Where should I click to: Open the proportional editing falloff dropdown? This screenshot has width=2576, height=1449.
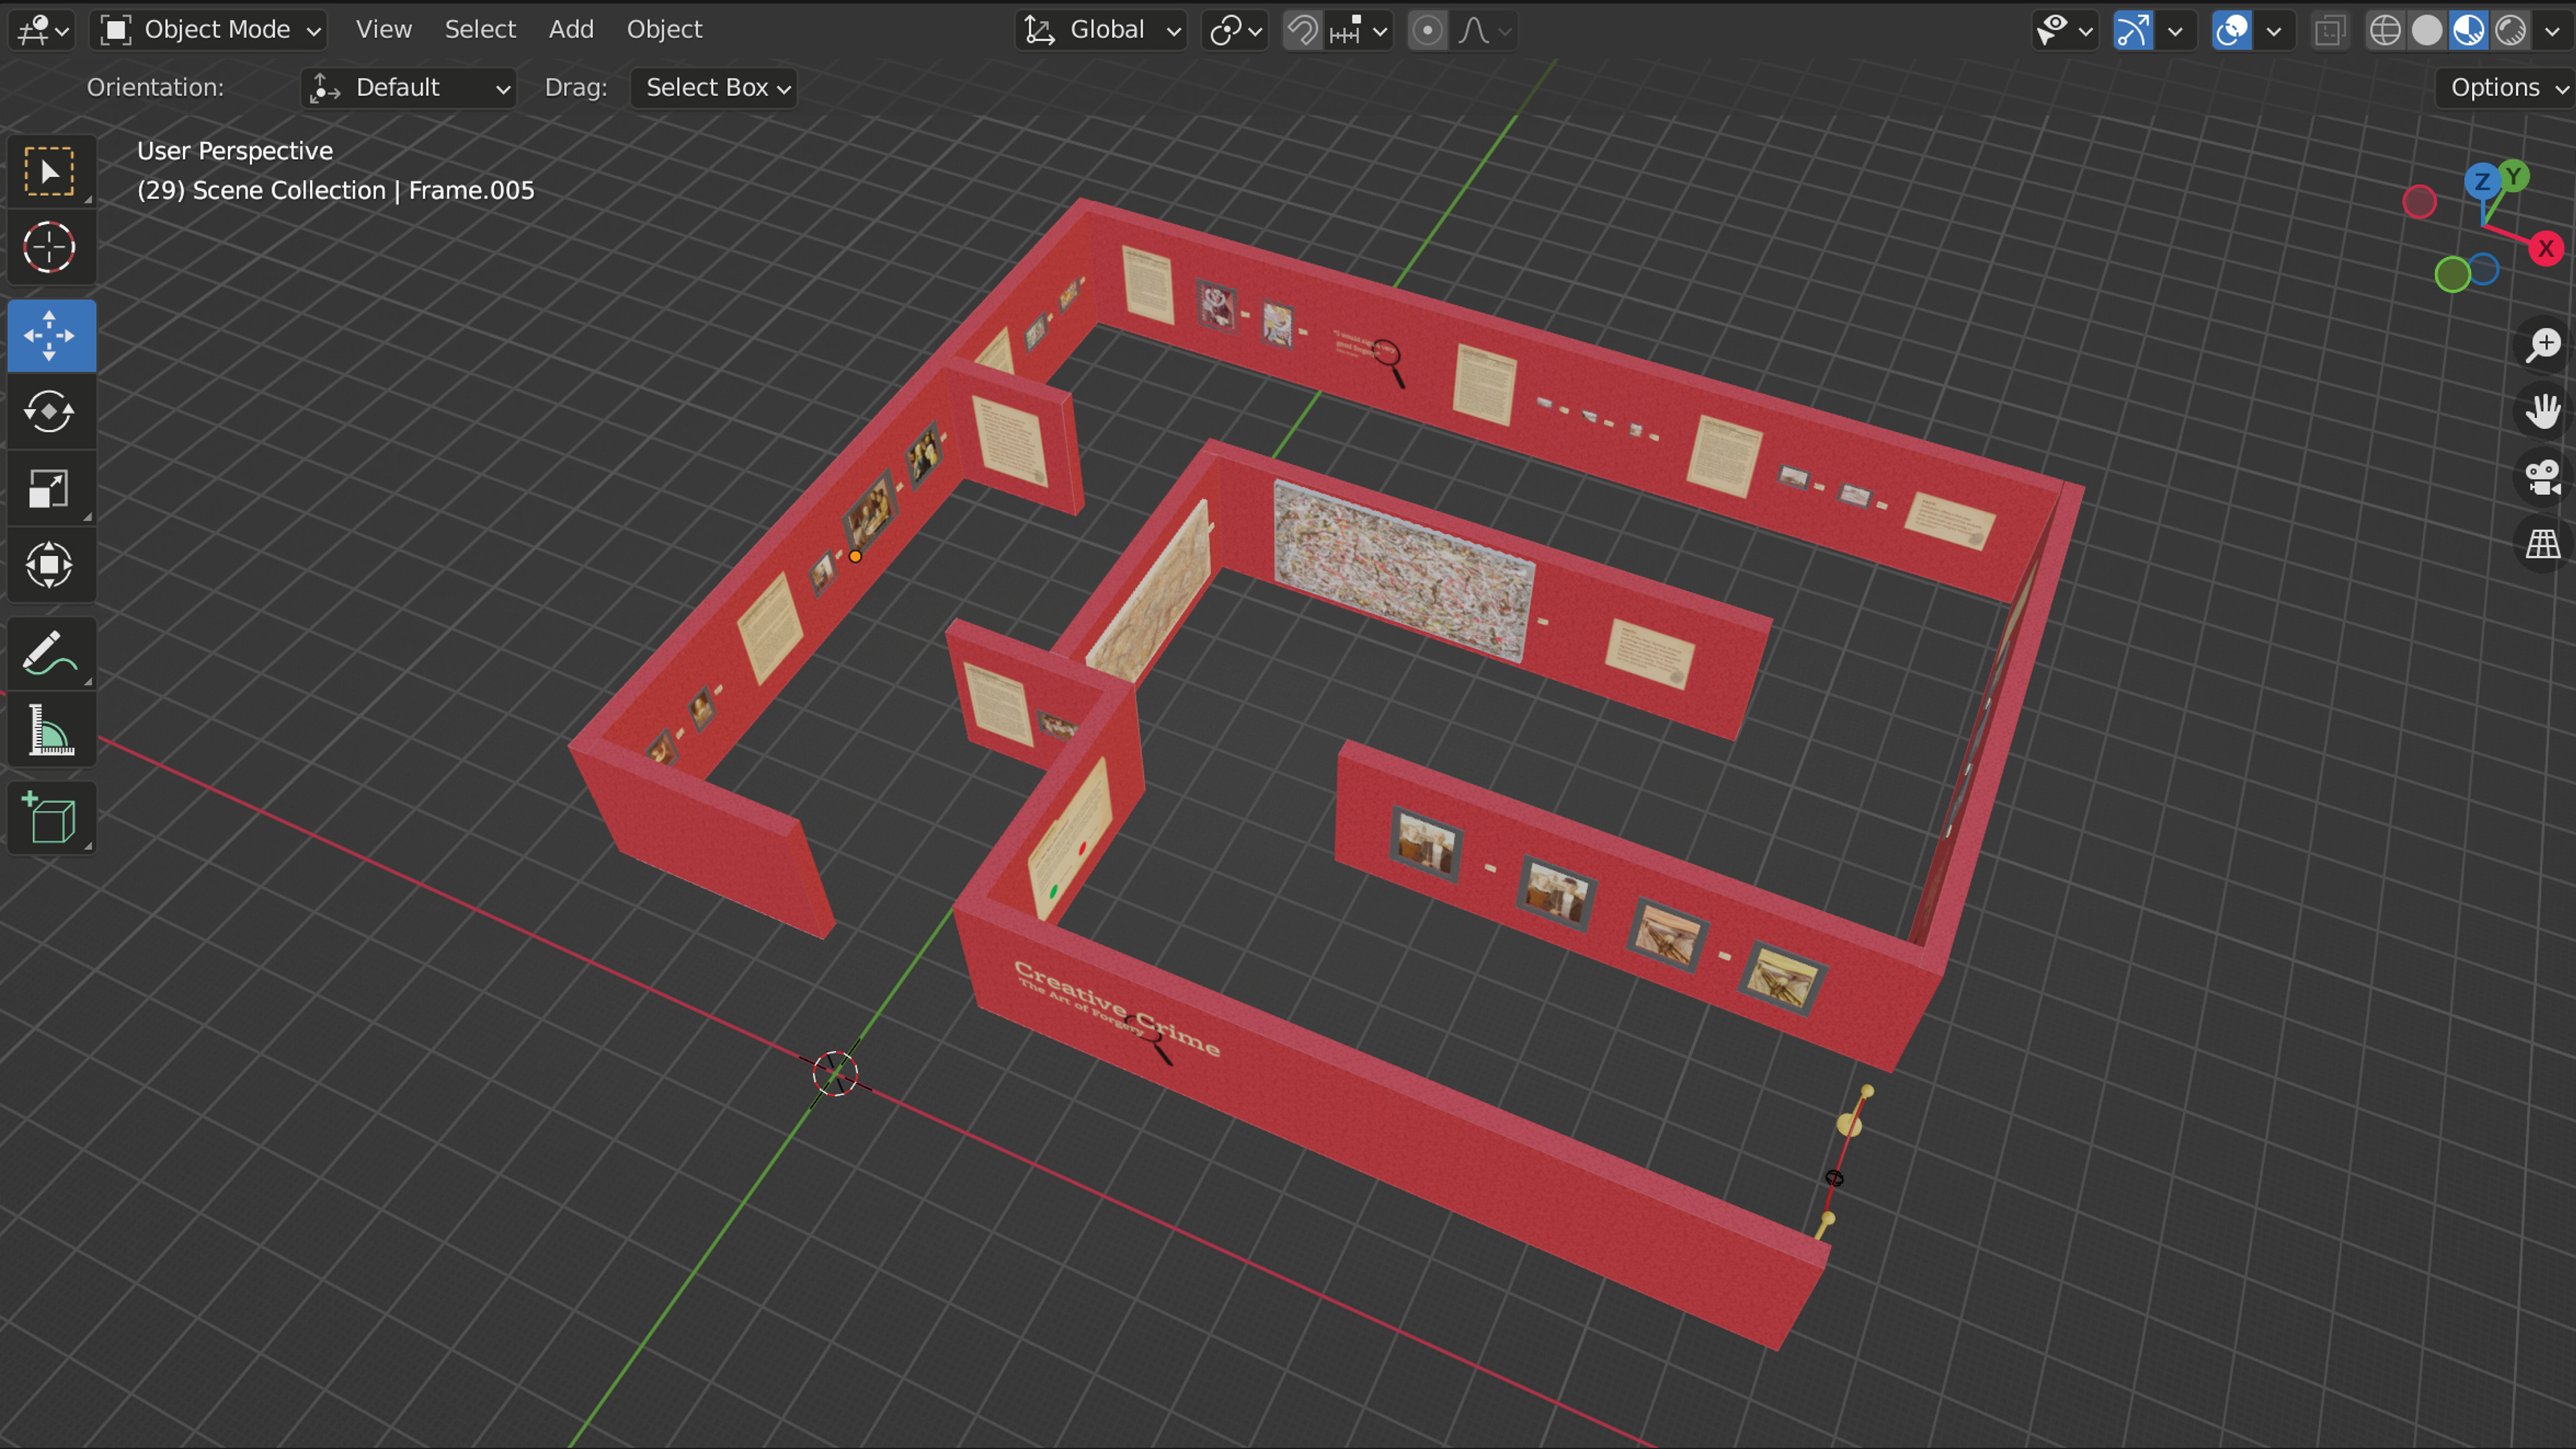[1484, 30]
